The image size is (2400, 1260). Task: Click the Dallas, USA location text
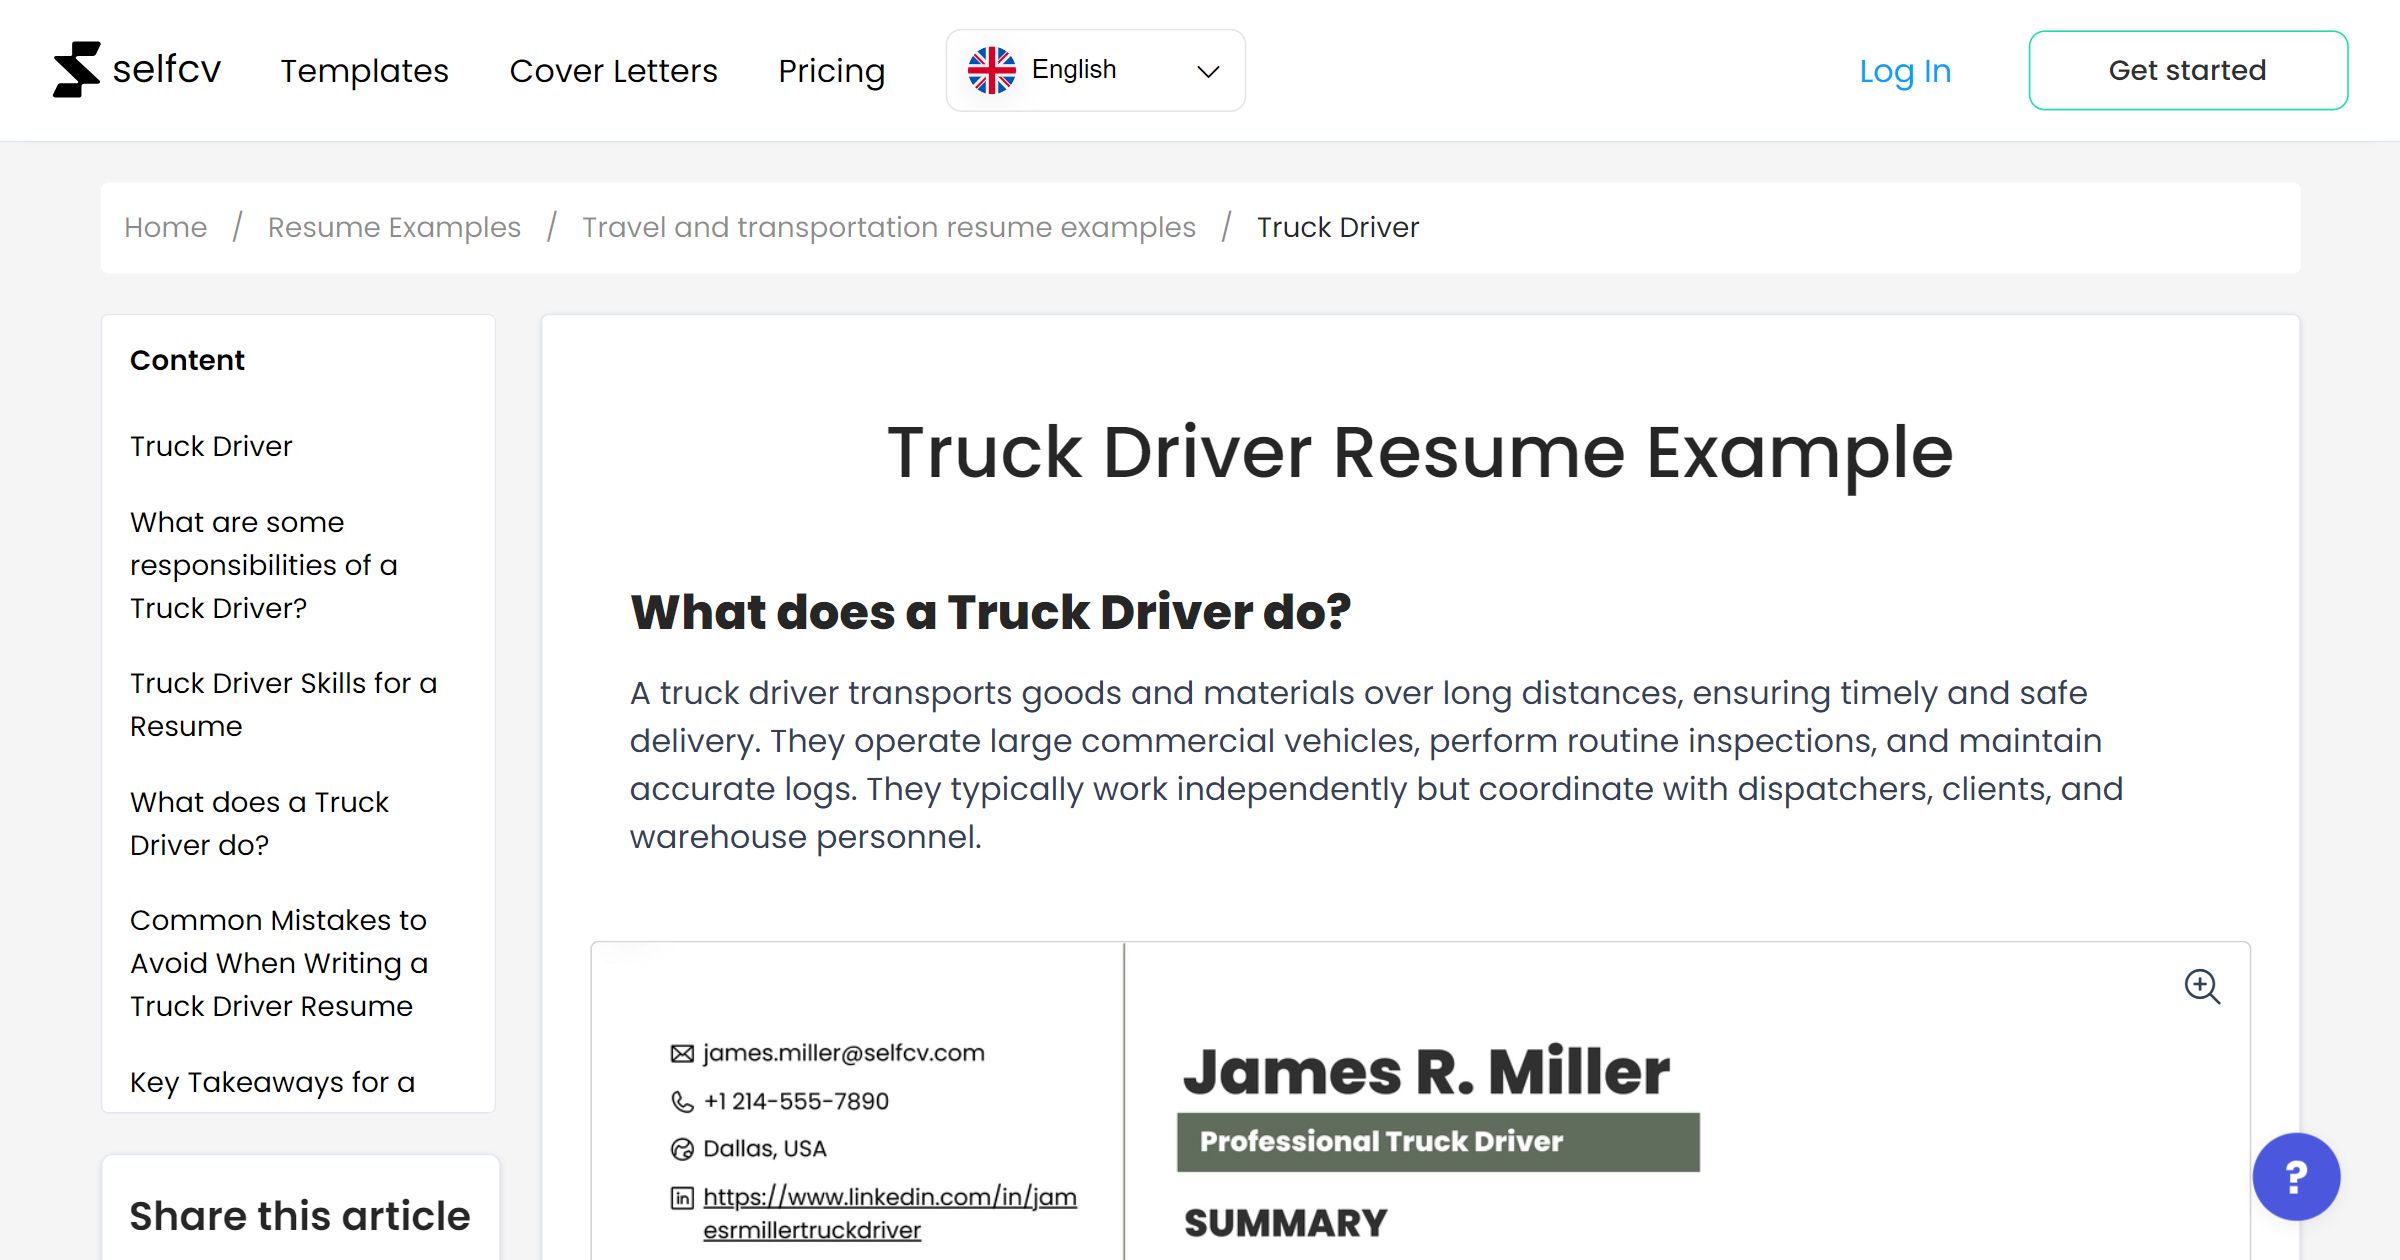[x=765, y=1149]
